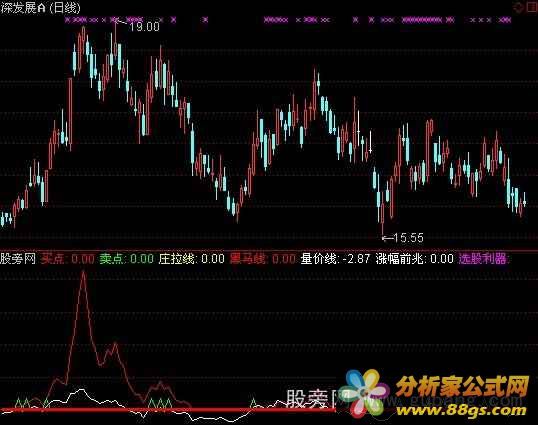Viewport: 538px width, 425px height.
Task: Click the 买点 indicator value label
Action: tap(68, 259)
